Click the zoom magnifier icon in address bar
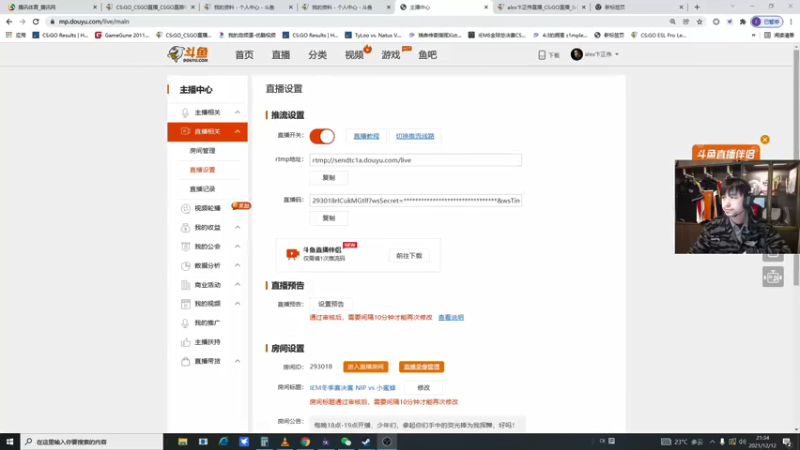The image size is (800, 450). click(672, 21)
